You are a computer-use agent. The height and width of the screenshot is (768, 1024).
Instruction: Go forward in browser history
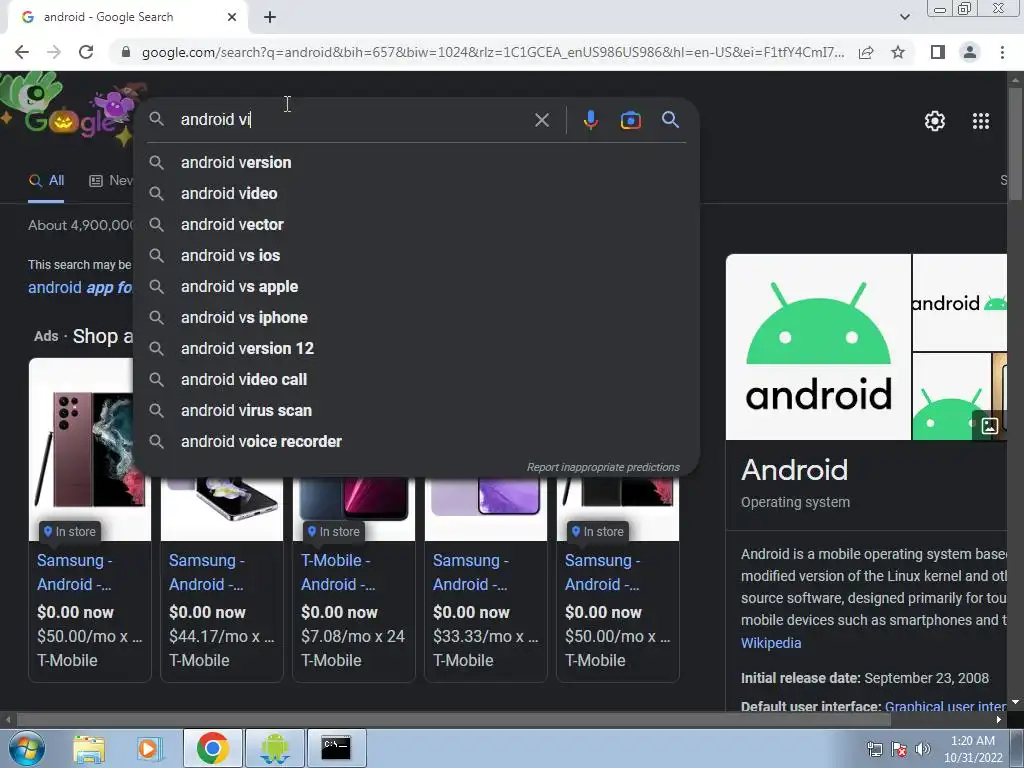[x=54, y=52]
